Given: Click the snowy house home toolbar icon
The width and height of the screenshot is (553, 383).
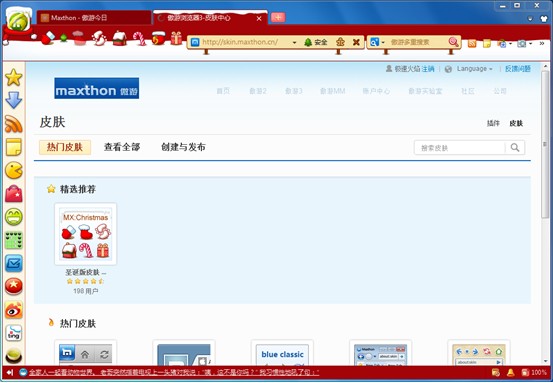Looking at the screenshot, I should [120, 38].
